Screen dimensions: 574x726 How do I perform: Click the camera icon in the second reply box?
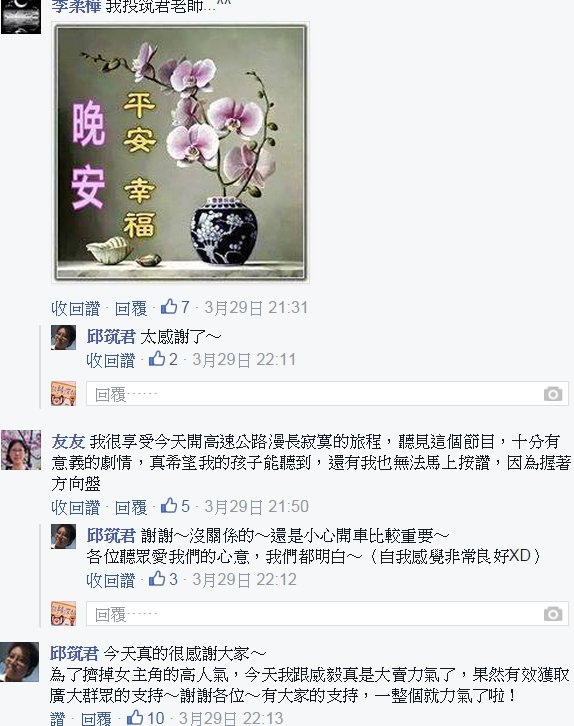click(x=553, y=614)
